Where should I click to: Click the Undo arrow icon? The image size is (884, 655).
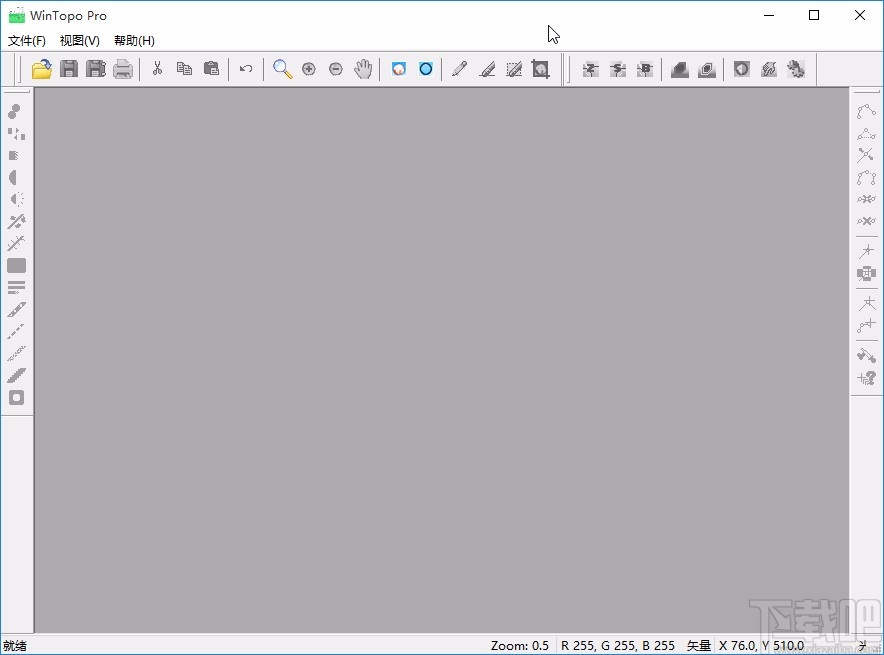(246, 69)
